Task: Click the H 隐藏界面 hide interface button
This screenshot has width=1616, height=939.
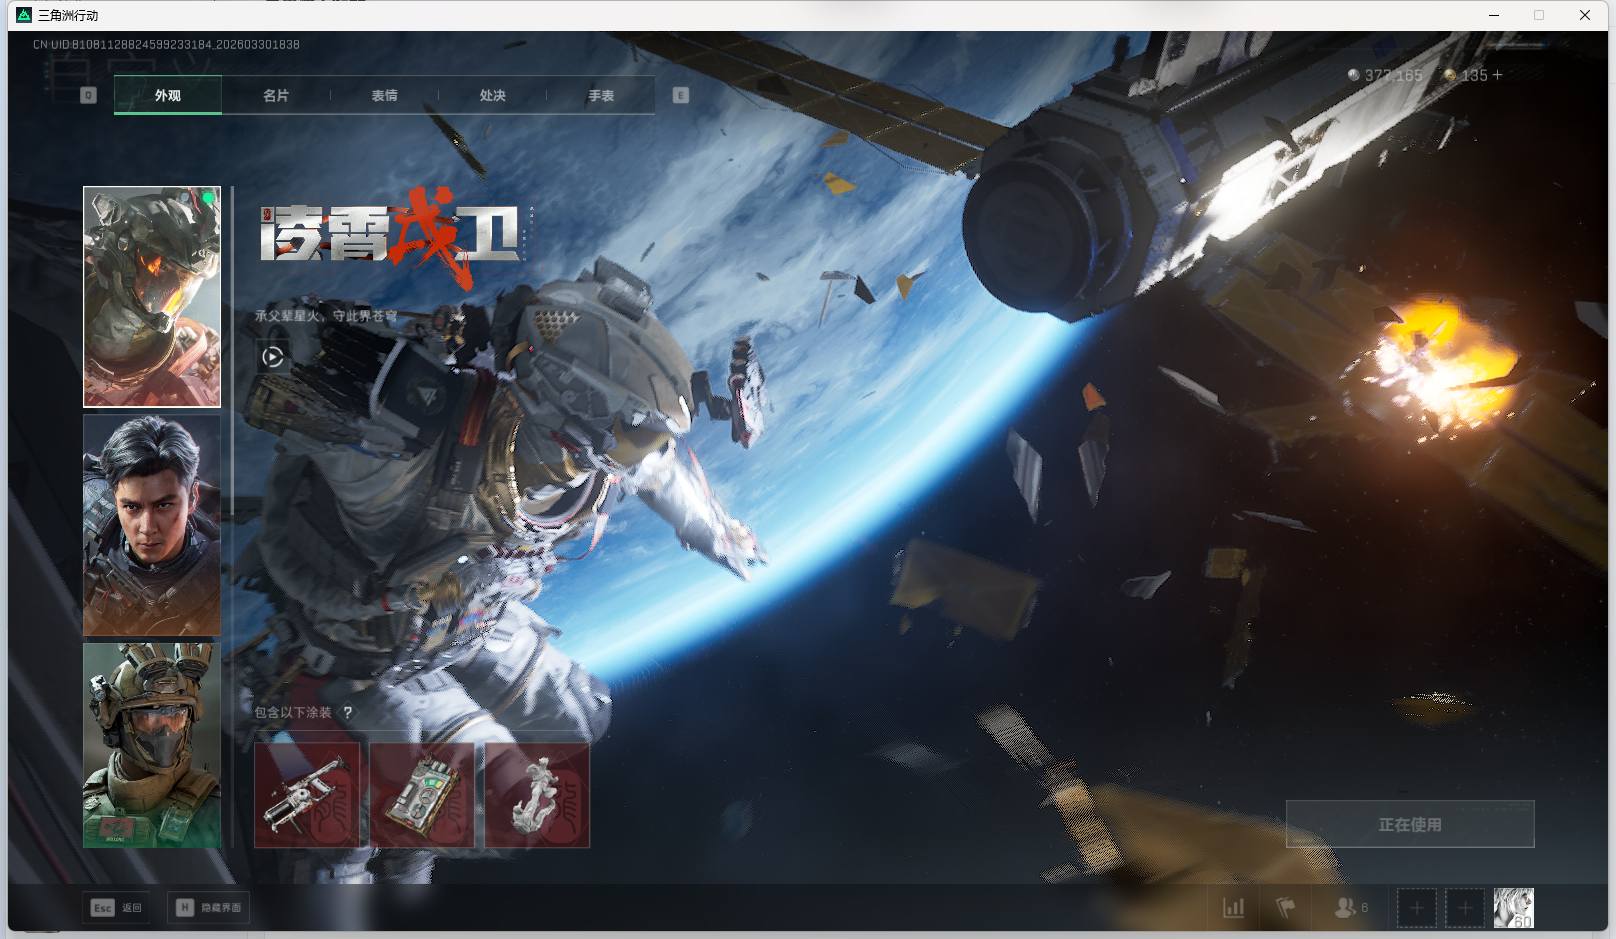Action: [x=209, y=907]
